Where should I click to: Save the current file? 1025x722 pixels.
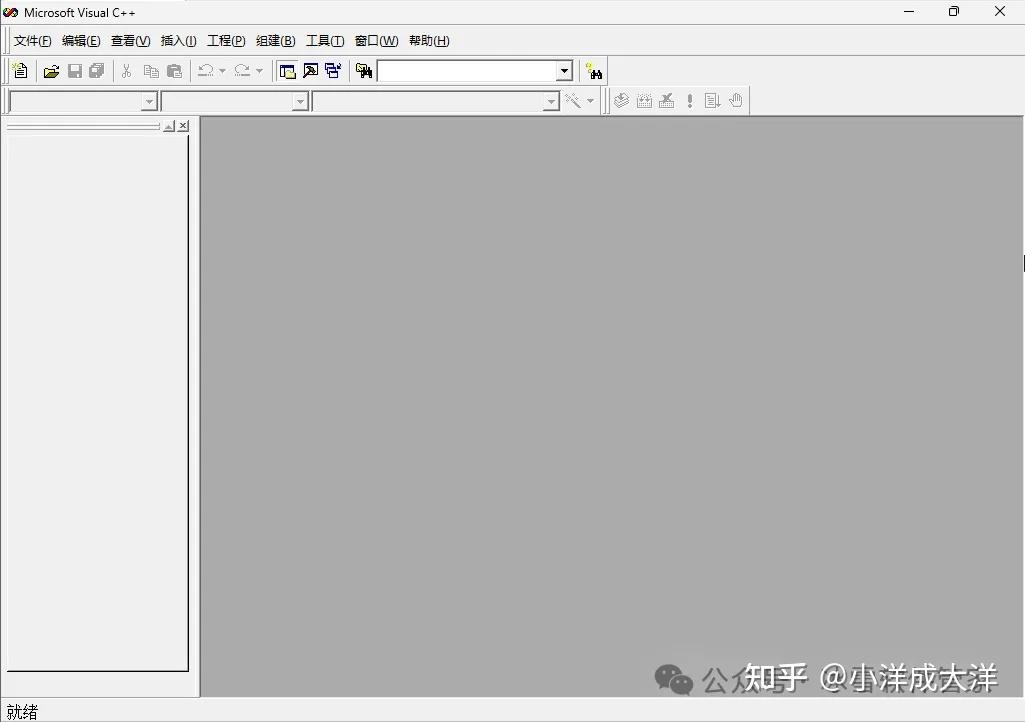coord(74,70)
